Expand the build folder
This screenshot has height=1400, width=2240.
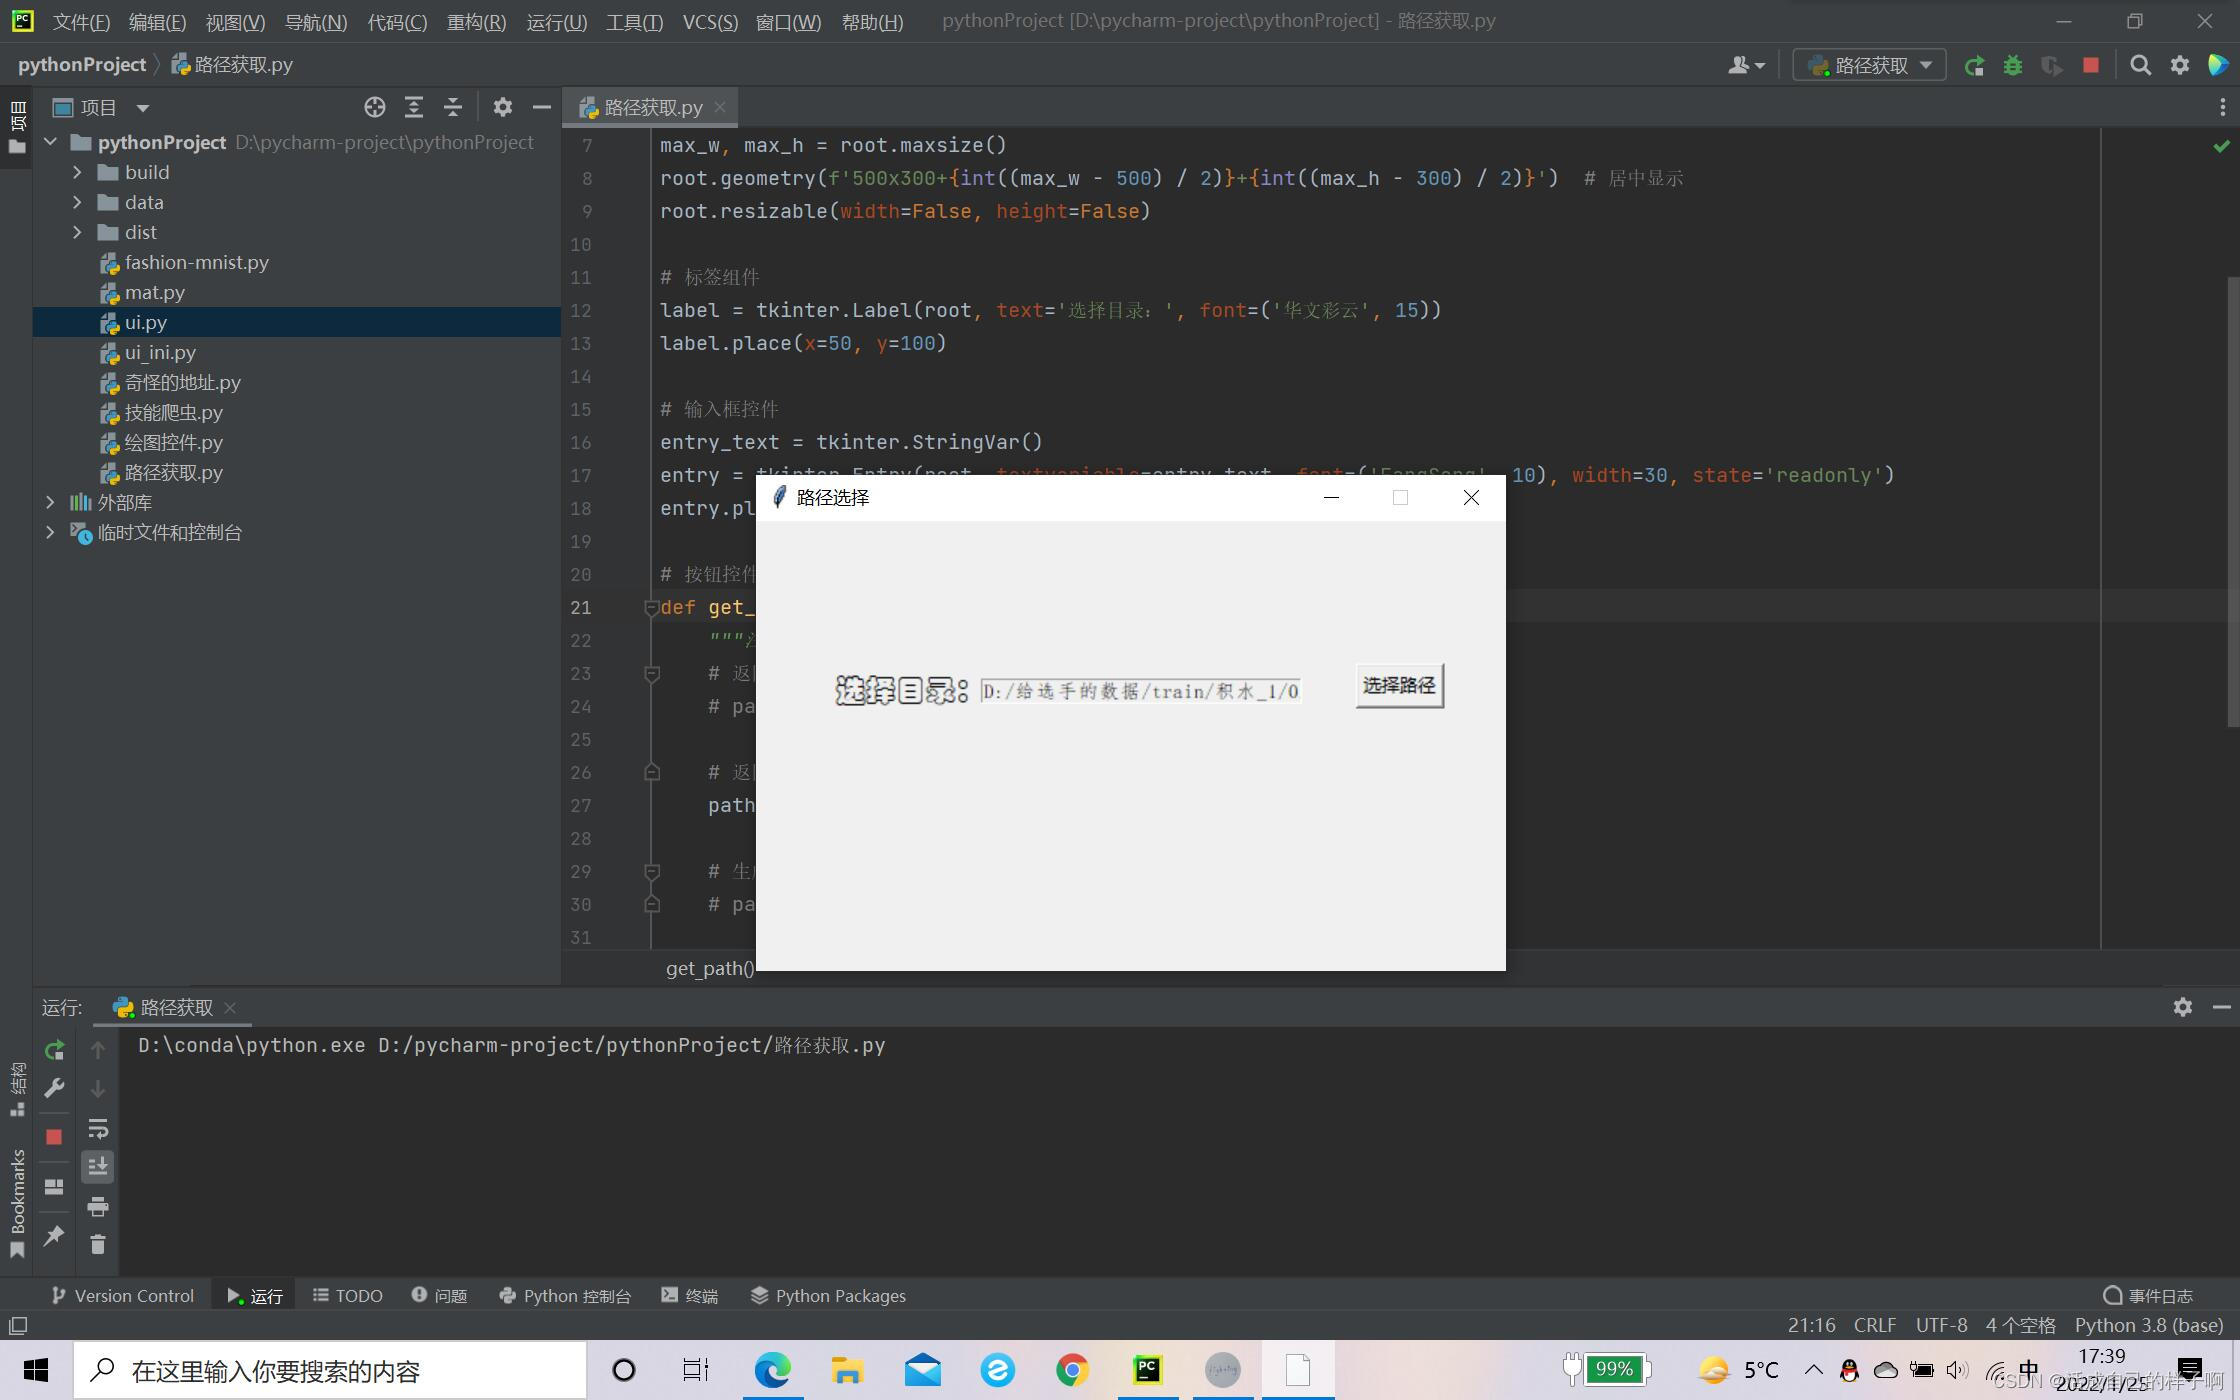point(77,173)
